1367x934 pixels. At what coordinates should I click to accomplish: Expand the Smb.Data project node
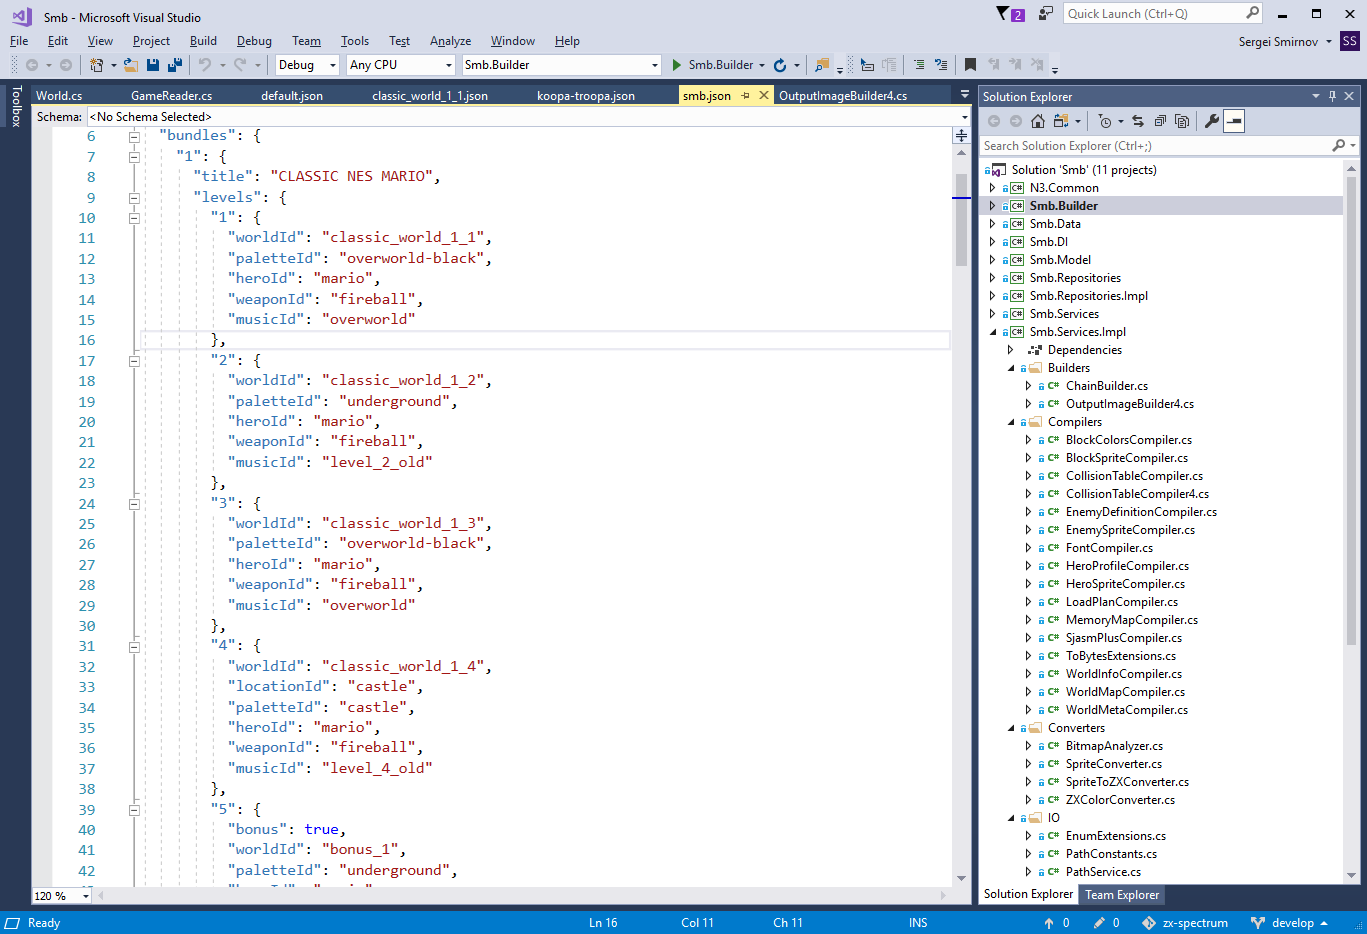click(992, 224)
